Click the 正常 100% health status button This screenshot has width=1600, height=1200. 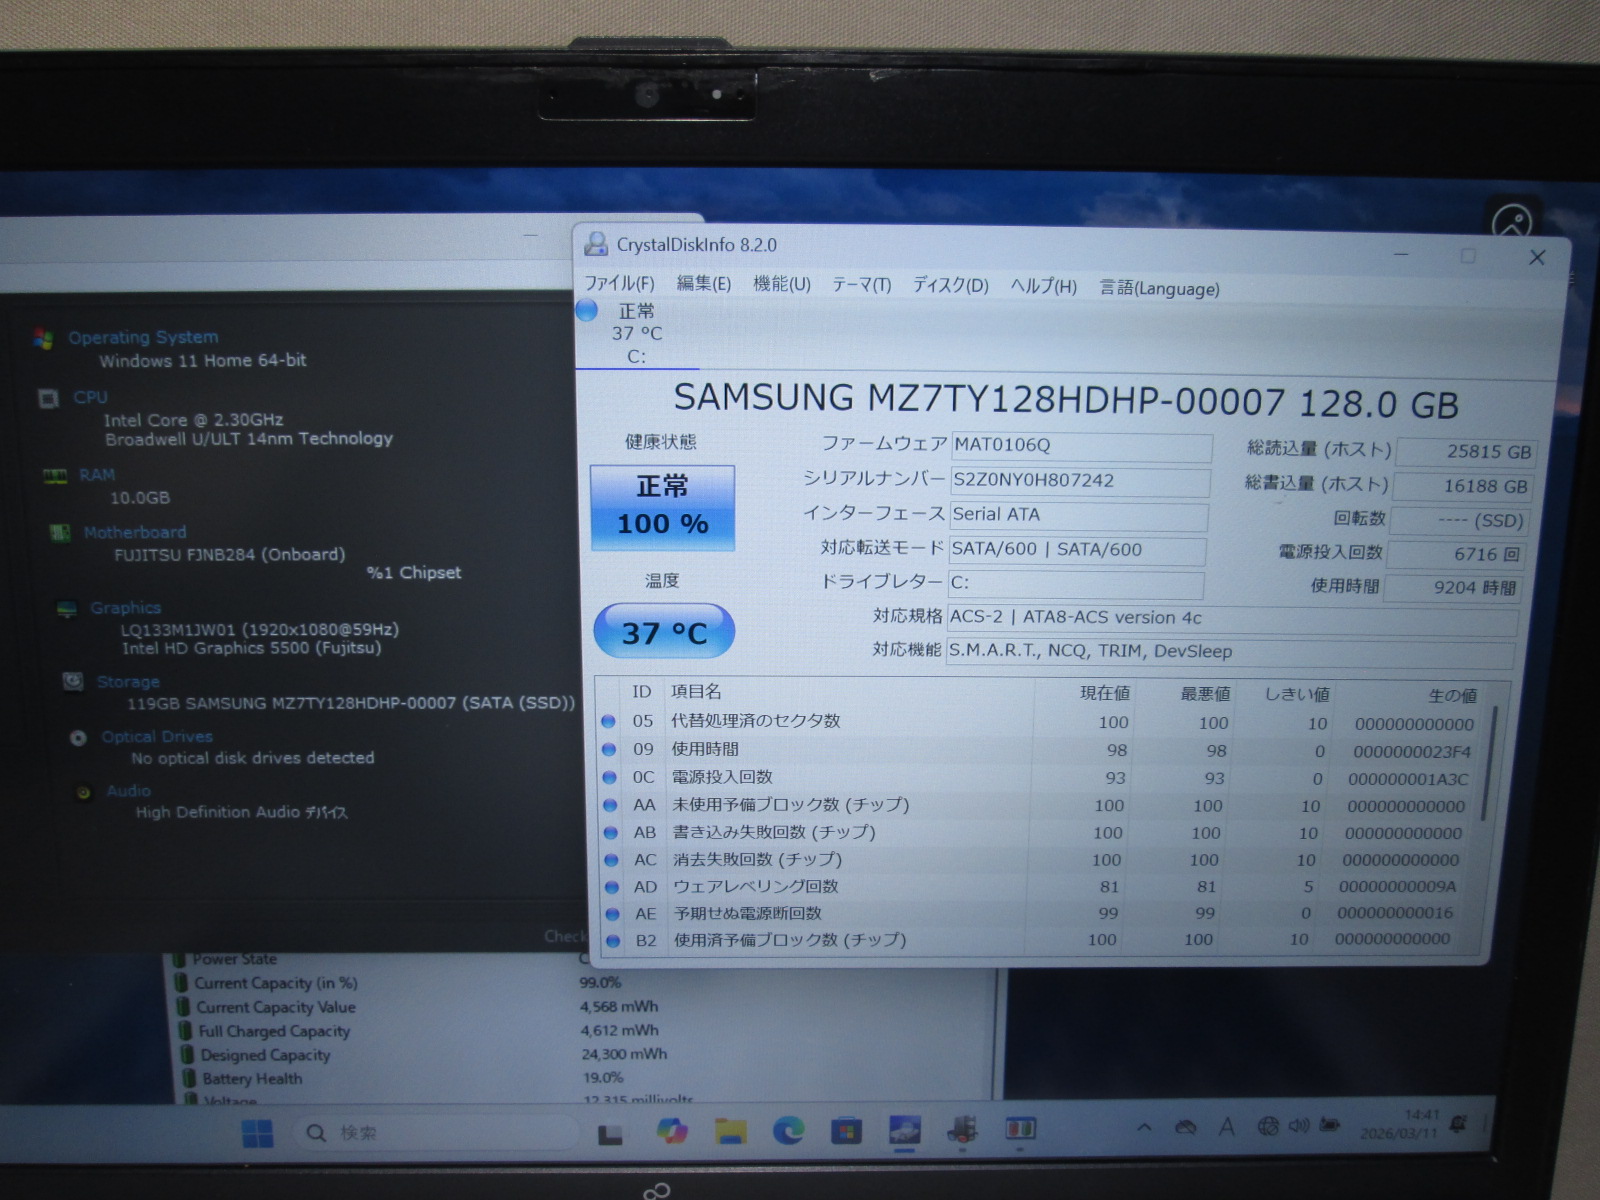pos(662,507)
